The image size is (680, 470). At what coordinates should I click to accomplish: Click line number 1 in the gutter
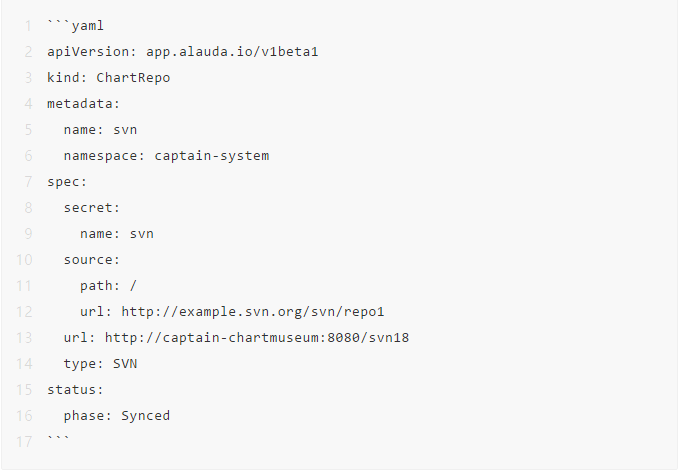tap(27, 25)
